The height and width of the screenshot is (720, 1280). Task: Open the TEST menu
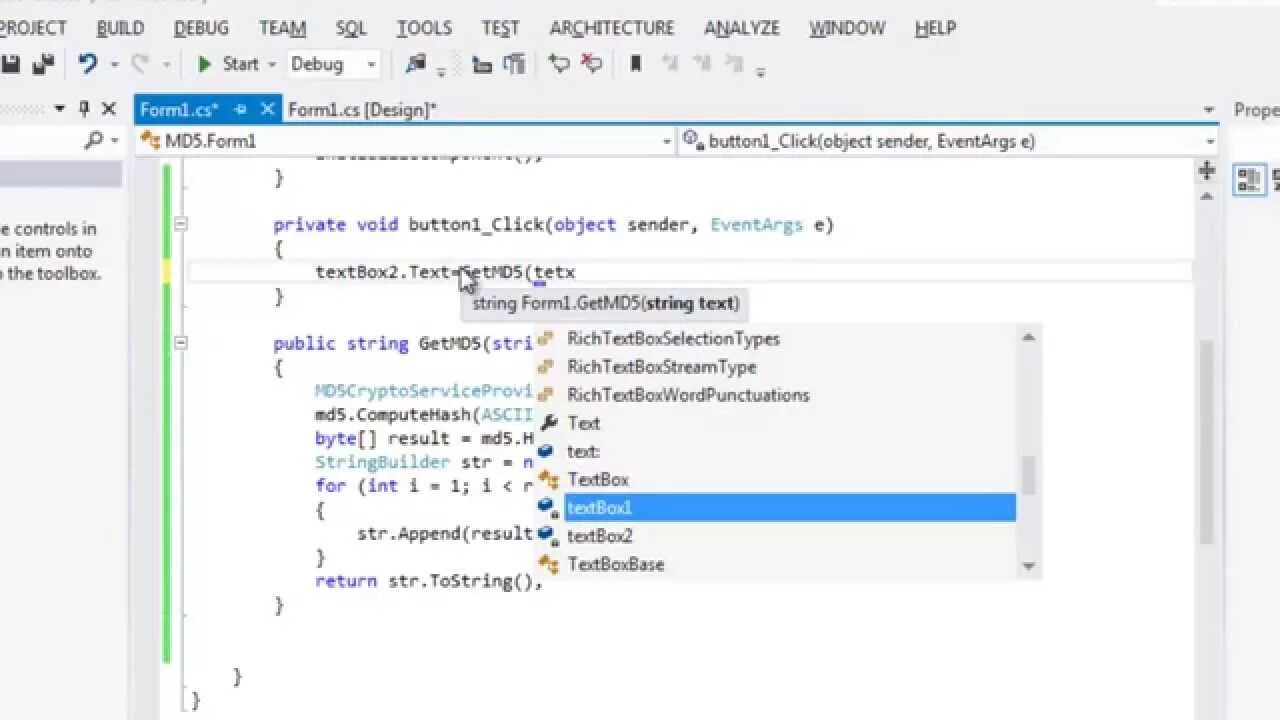click(x=500, y=28)
